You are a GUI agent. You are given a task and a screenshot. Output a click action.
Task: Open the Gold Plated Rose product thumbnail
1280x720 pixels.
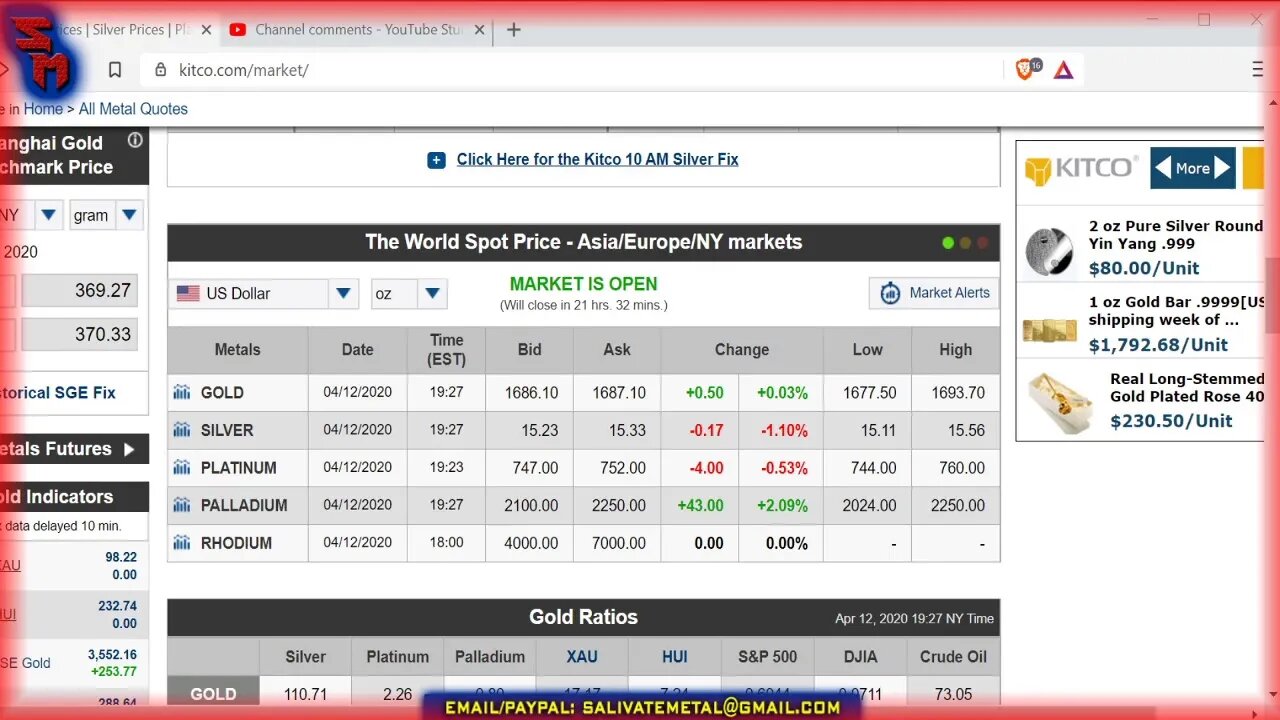click(1060, 402)
